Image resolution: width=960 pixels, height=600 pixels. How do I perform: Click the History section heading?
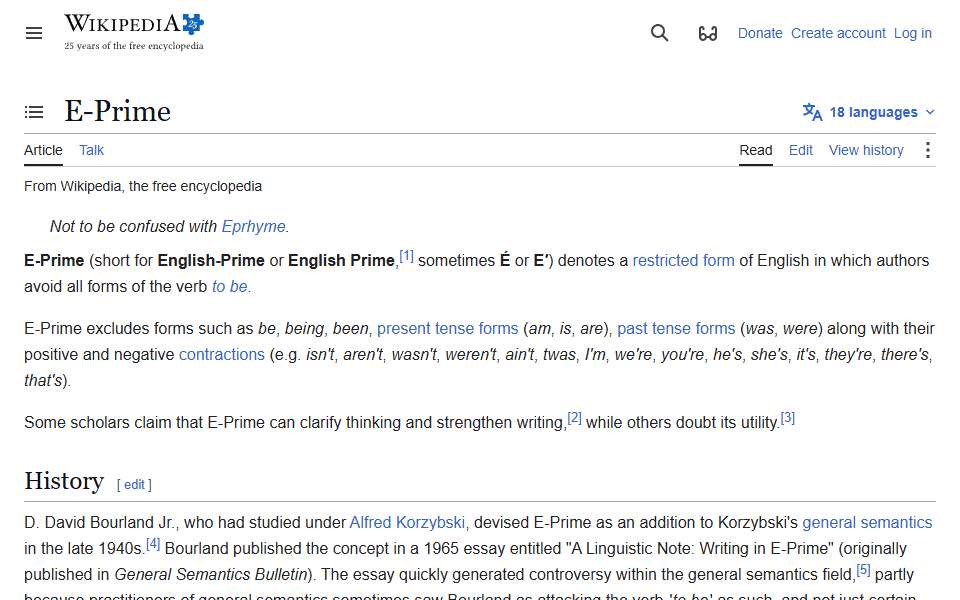(x=64, y=481)
